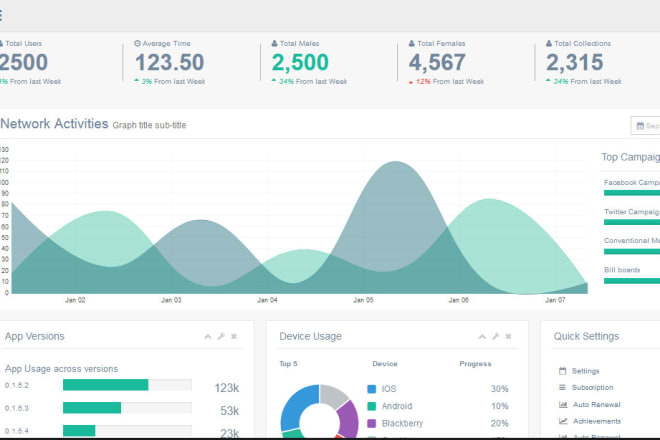
Task: Click the Total Males value 2,500
Action: tap(300, 62)
